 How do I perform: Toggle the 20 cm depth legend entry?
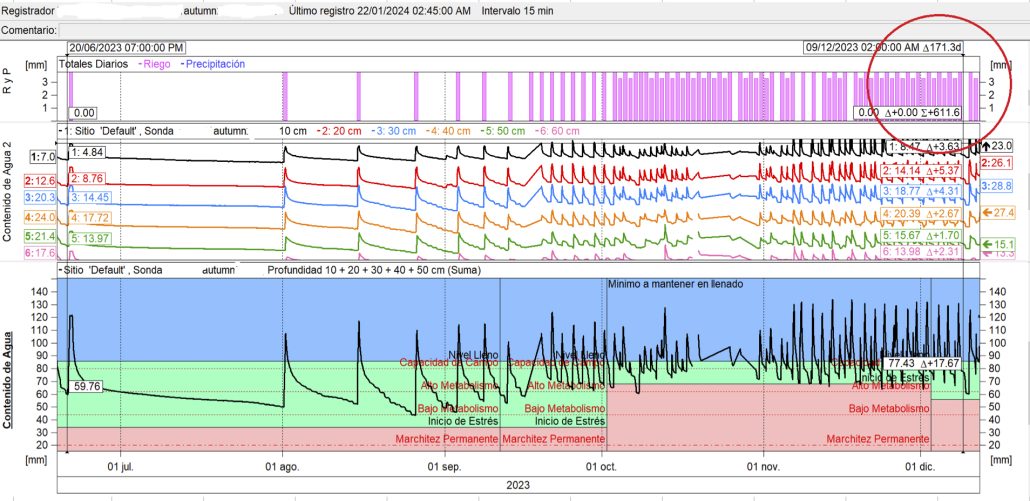point(340,131)
